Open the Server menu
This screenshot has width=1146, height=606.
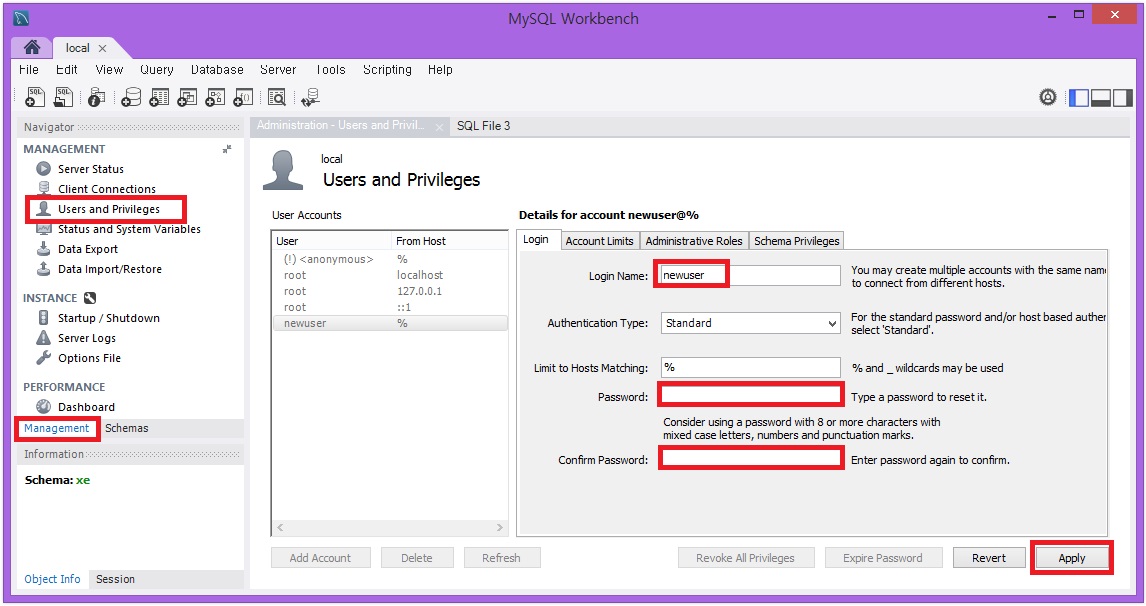coord(278,70)
